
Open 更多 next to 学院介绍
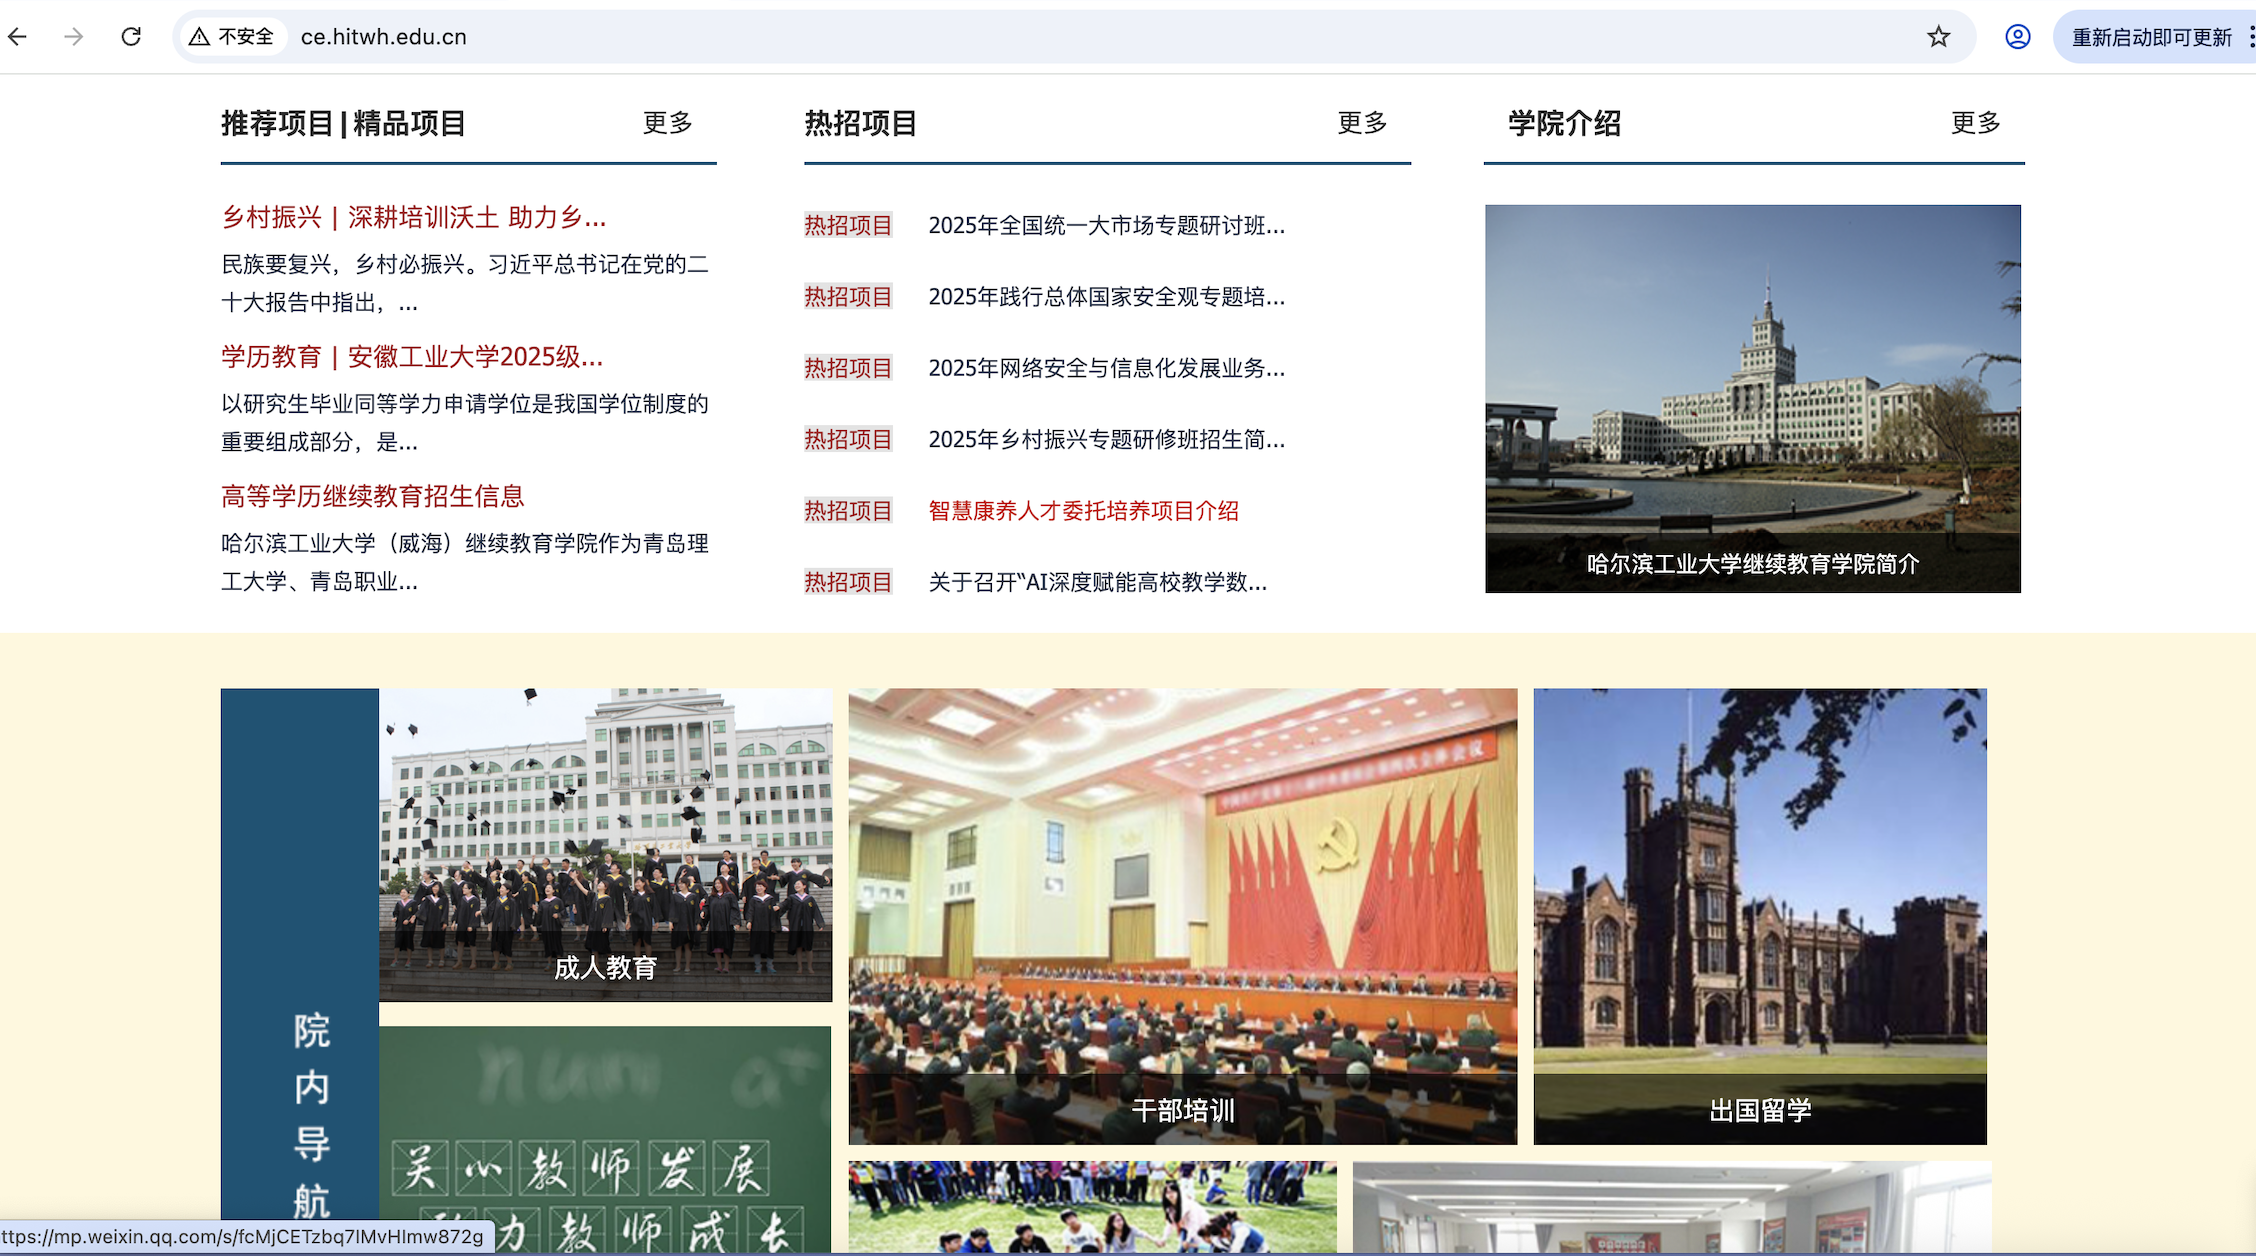pyautogui.click(x=1975, y=123)
